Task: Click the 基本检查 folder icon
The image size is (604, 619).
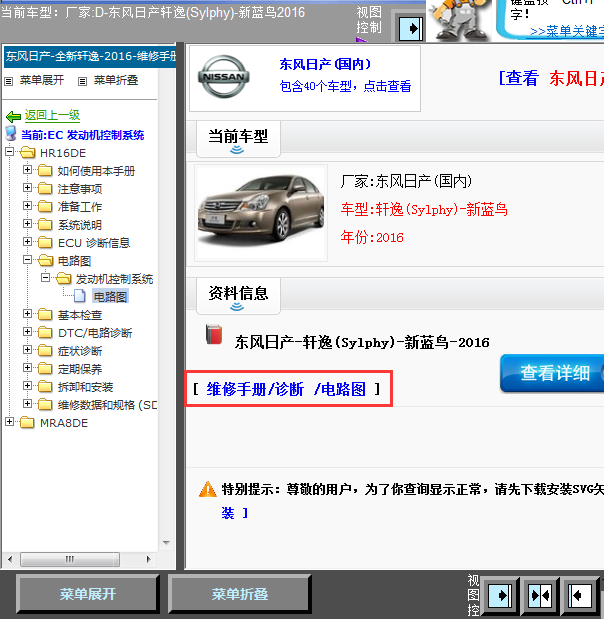Action: pyautogui.click(x=45, y=315)
